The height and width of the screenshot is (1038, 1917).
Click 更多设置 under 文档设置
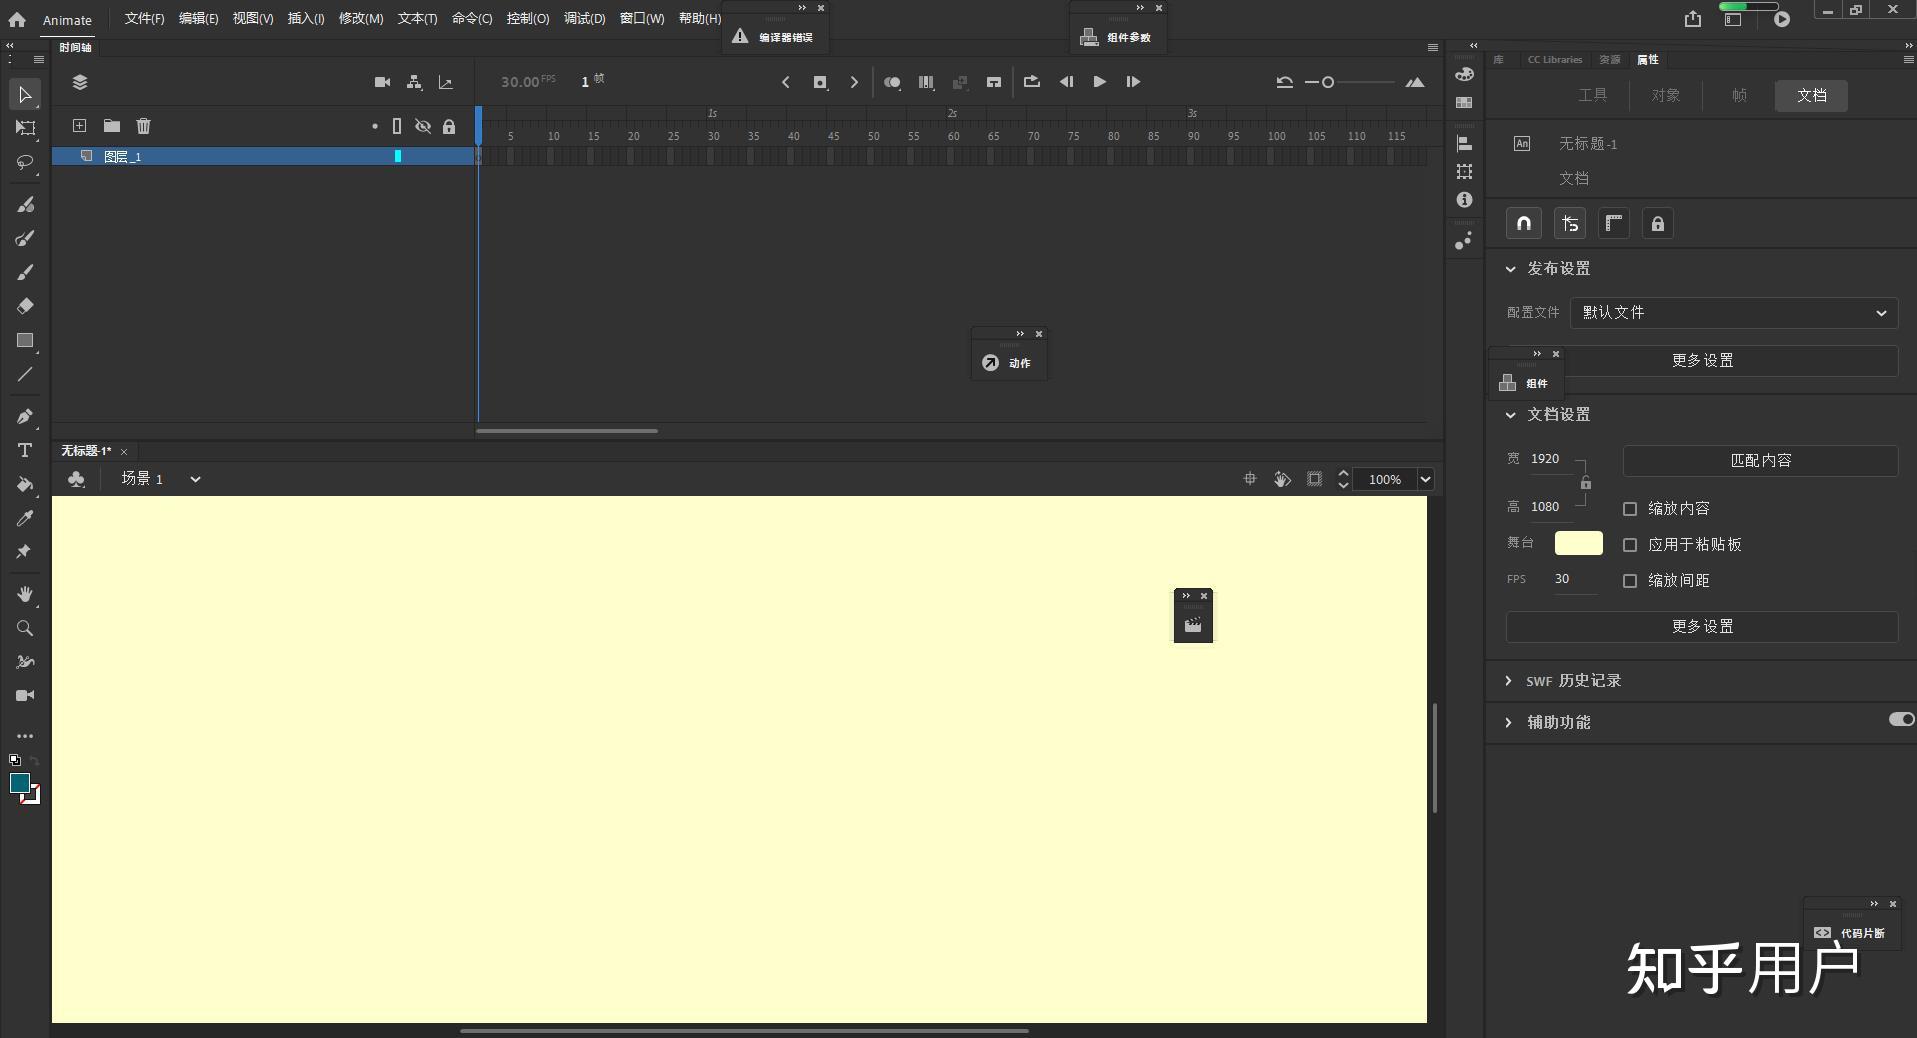(1702, 627)
